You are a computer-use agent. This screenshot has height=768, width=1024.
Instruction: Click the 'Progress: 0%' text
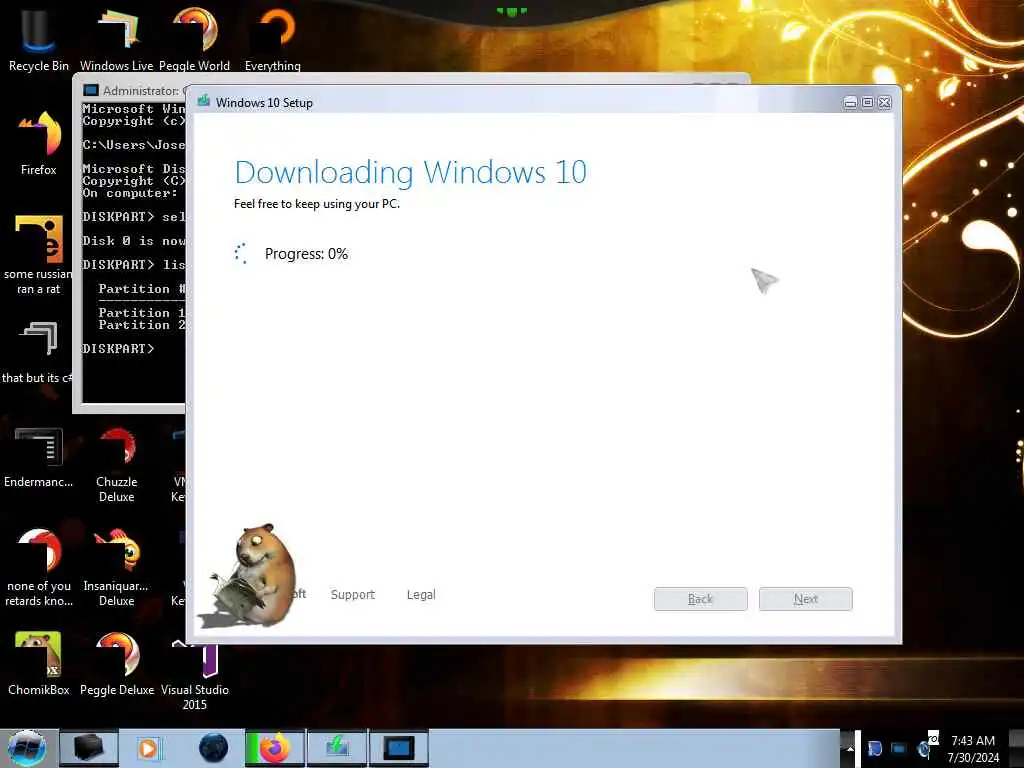click(x=306, y=253)
